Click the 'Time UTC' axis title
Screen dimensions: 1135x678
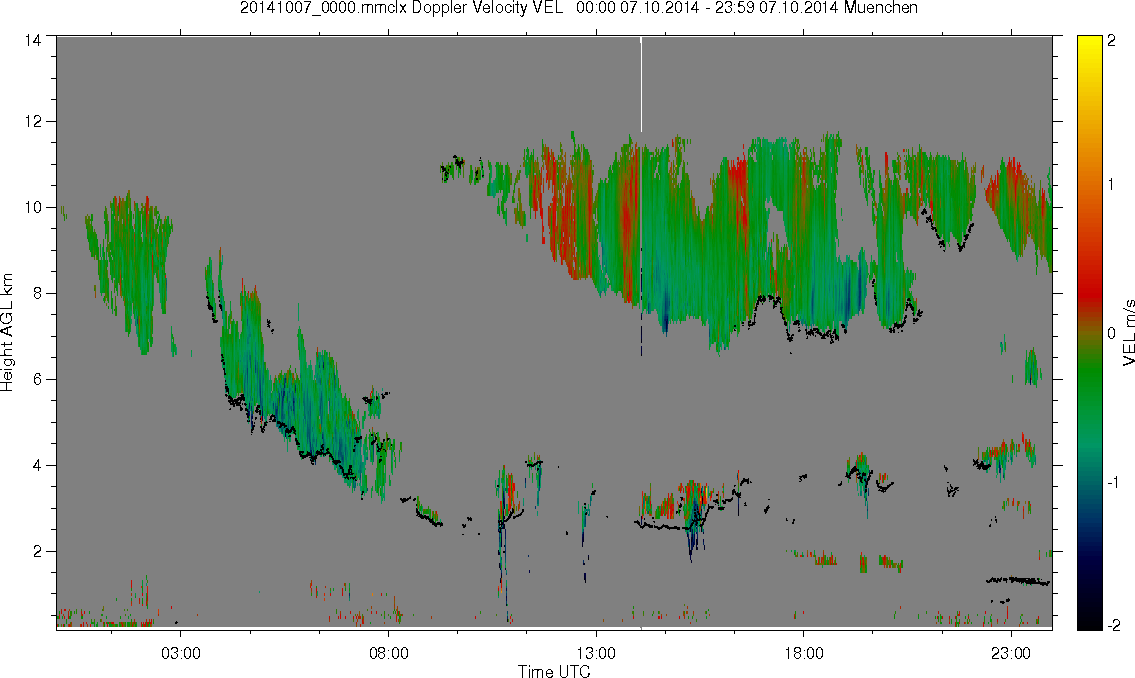click(x=554, y=671)
